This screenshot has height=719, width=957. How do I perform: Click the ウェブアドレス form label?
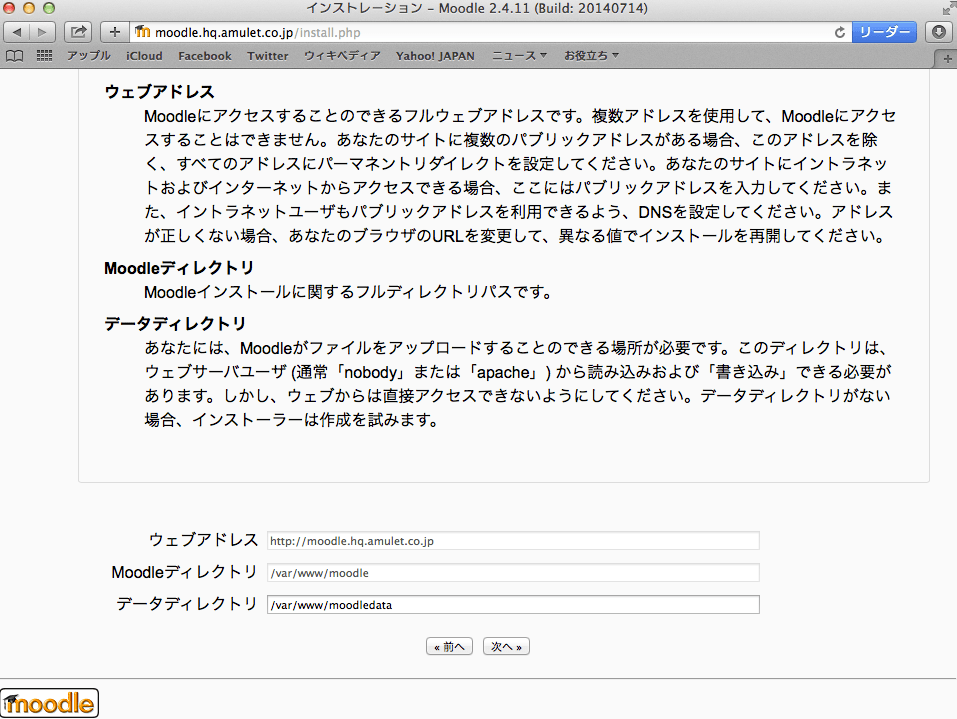[204, 540]
